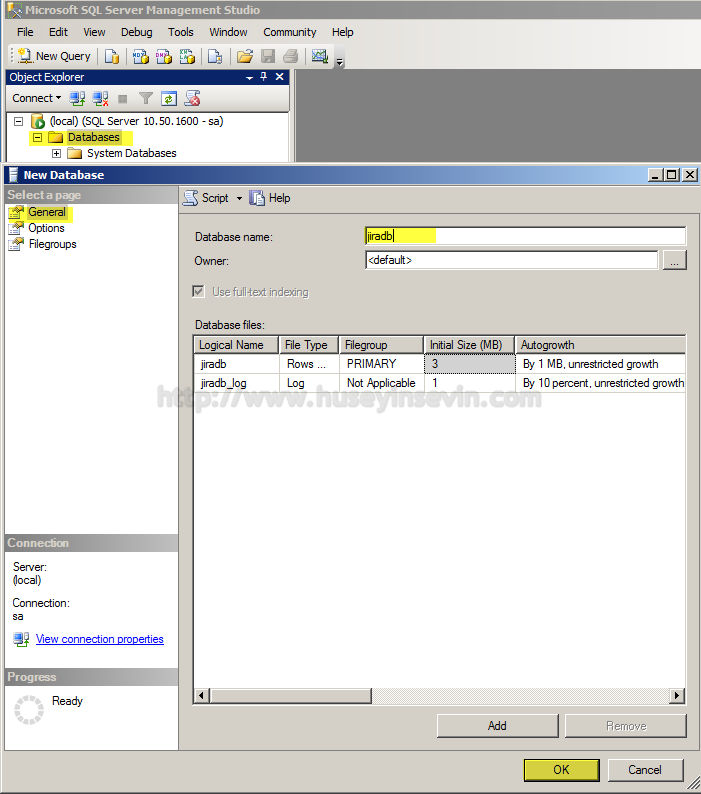Viewport: 701px width, 794px height.
Task: Click the File Type column header
Action: pyautogui.click(x=309, y=345)
